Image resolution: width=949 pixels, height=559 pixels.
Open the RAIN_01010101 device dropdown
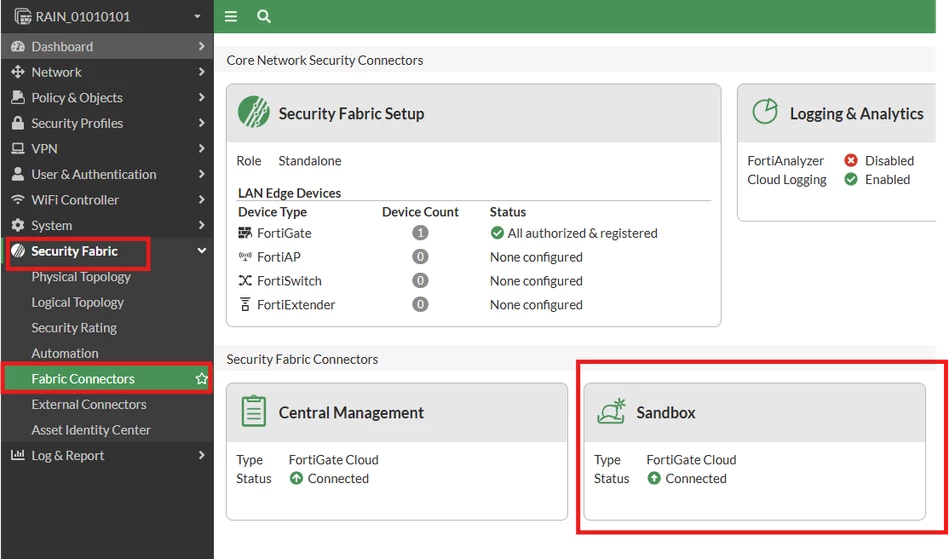[x=197, y=17]
